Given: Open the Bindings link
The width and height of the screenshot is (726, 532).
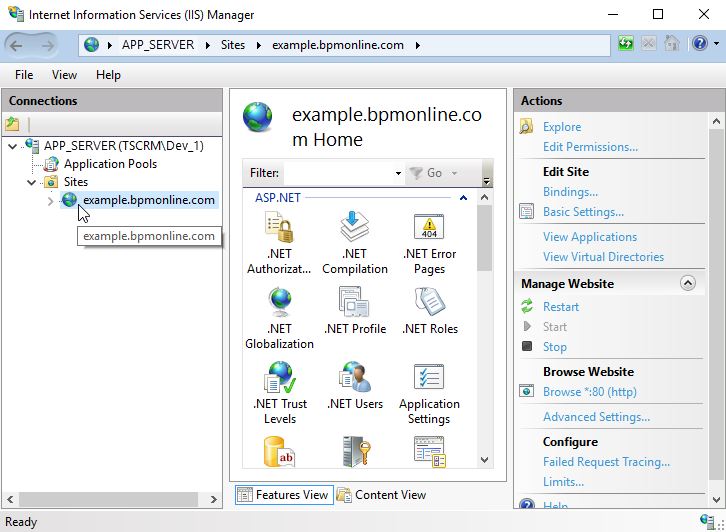Looking at the screenshot, I should (x=570, y=192).
